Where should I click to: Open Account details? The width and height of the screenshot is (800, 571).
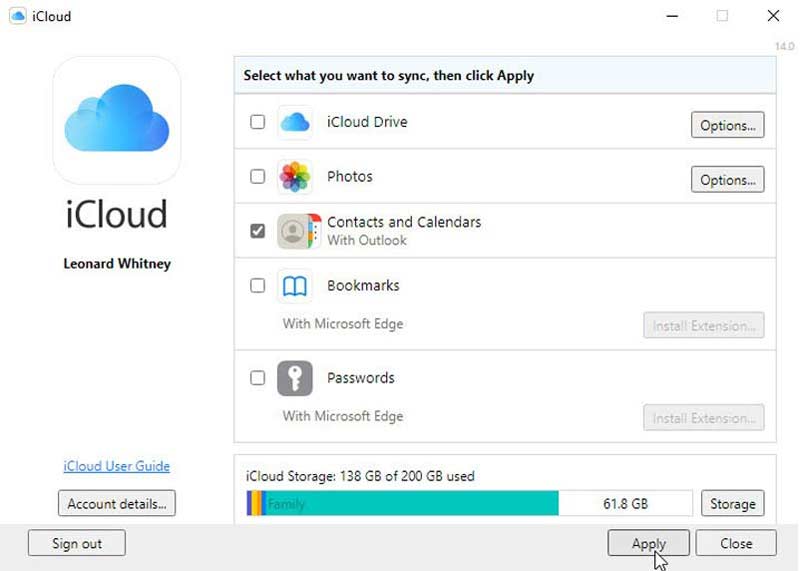coord(117,503)
